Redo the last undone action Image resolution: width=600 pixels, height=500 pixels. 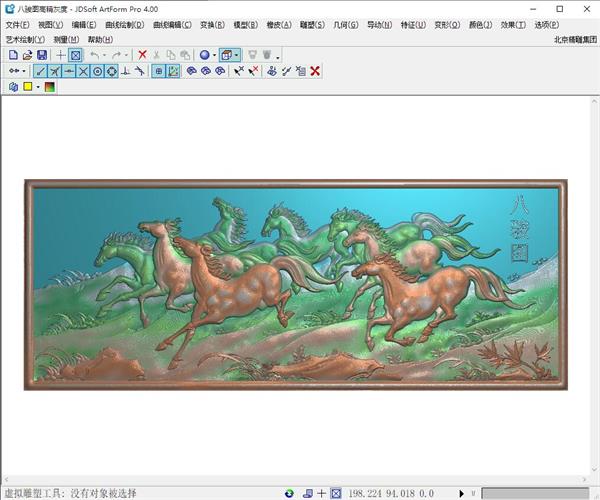116,55
